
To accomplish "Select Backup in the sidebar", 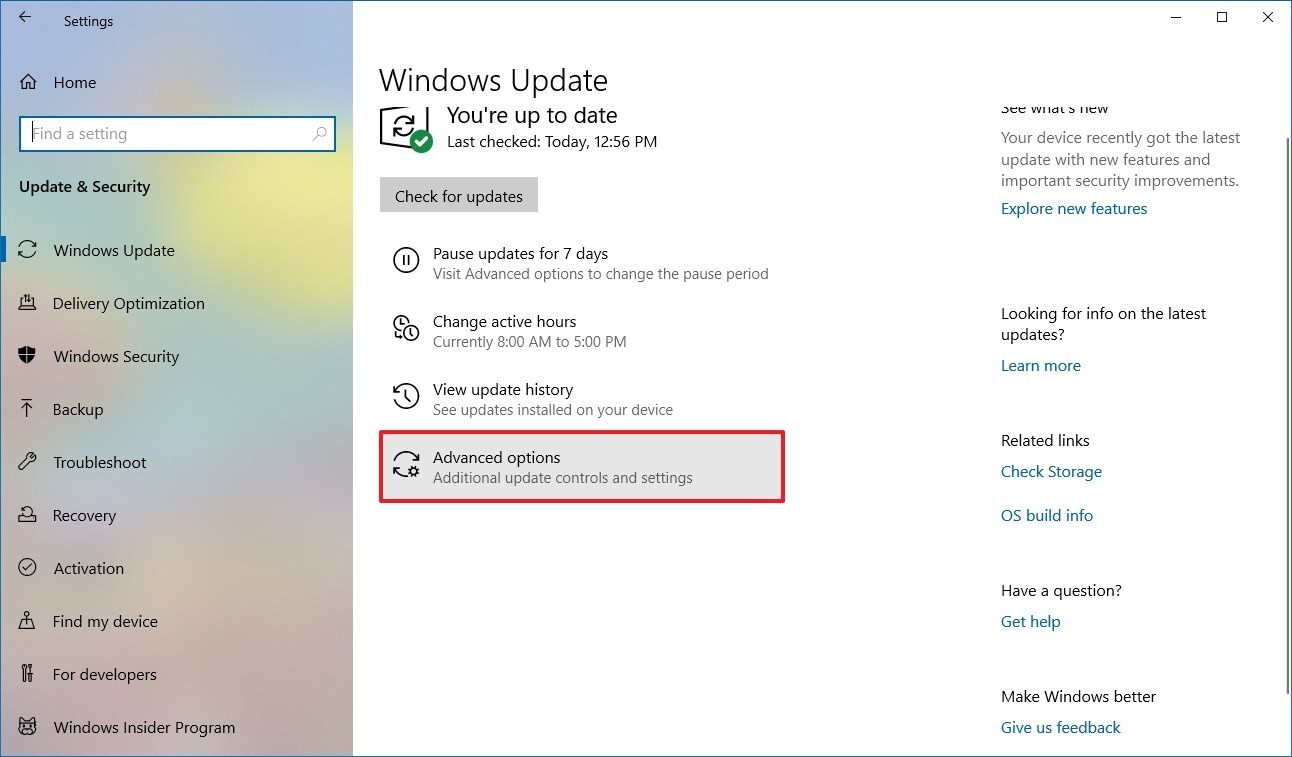I will 79,409.
